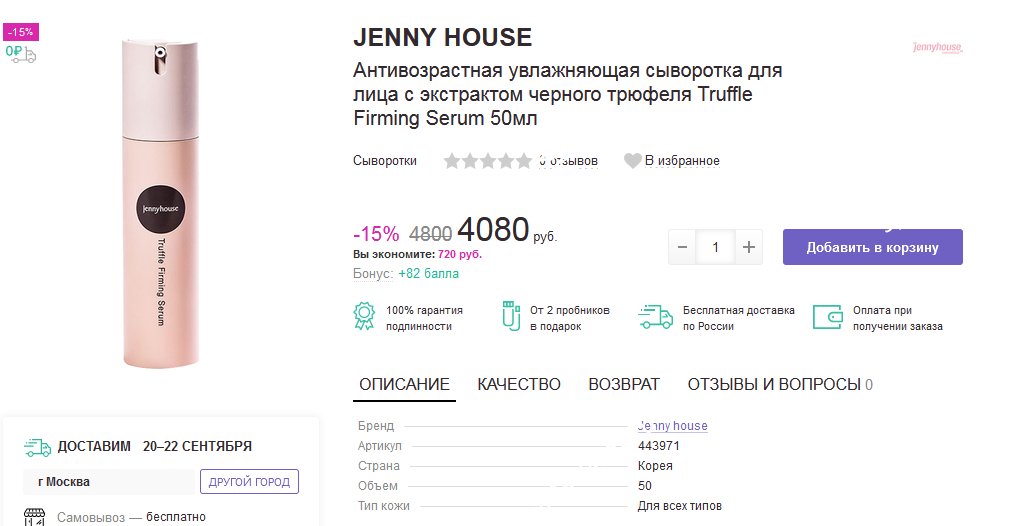Open the Сыворотки category link
1017x526 pixels.
[385, 161]
